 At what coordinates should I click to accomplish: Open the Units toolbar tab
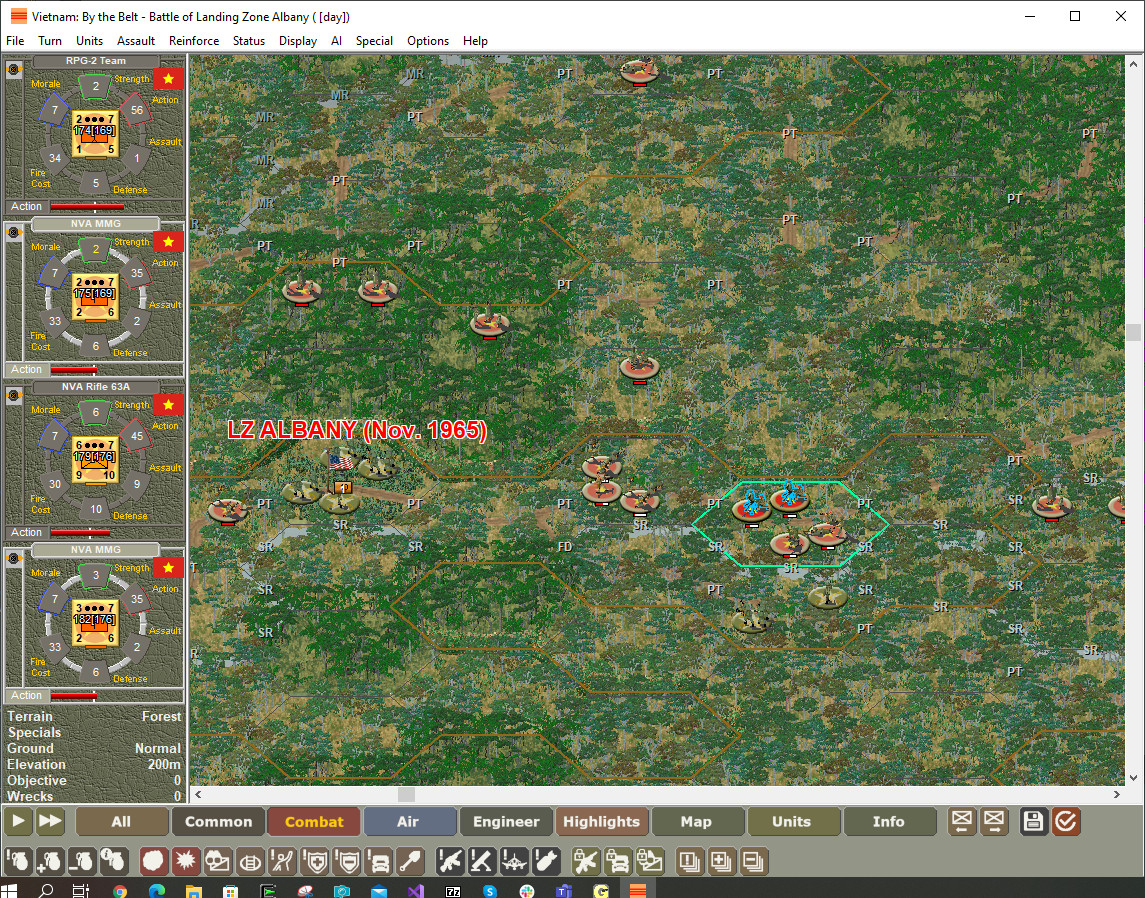pyautogui.click(x=794, y=821)
